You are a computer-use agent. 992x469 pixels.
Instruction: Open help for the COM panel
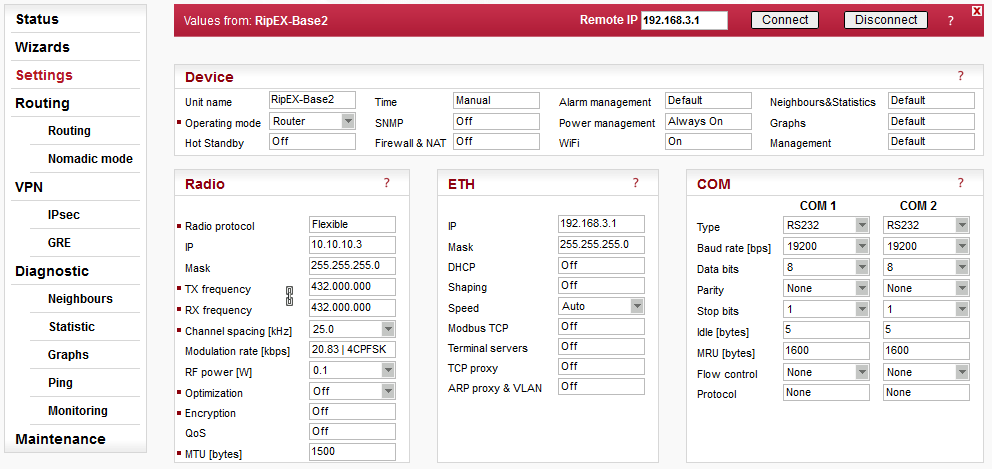pos(960,183)
